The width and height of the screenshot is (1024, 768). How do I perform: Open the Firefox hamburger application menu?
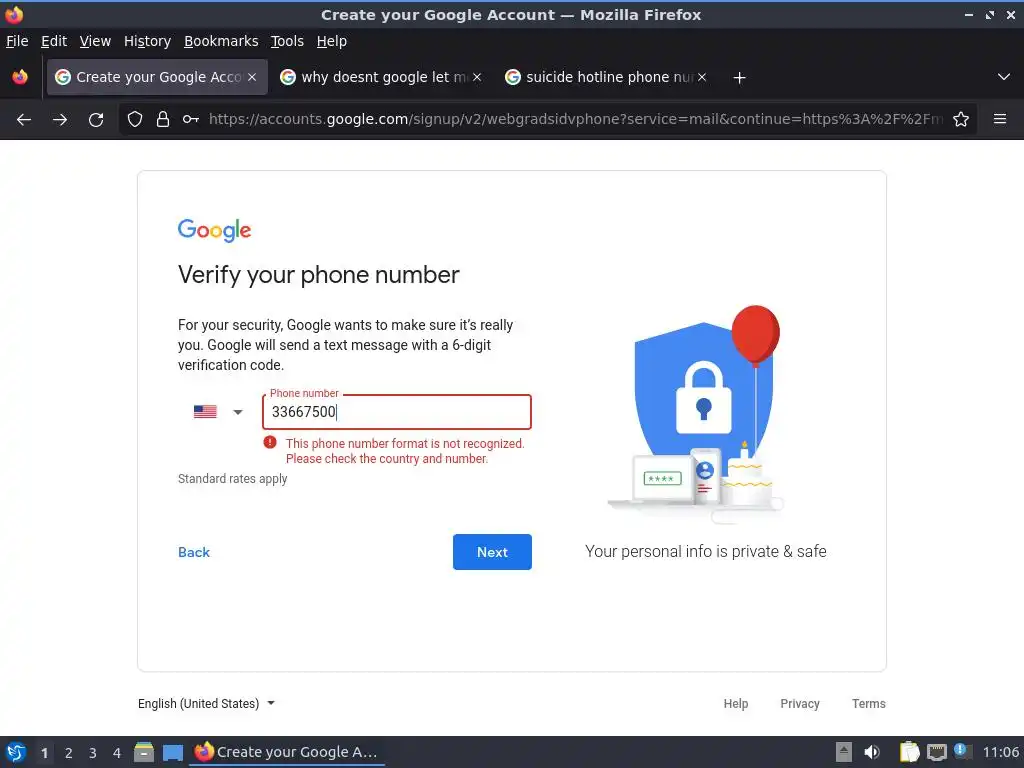(1000, 119)
